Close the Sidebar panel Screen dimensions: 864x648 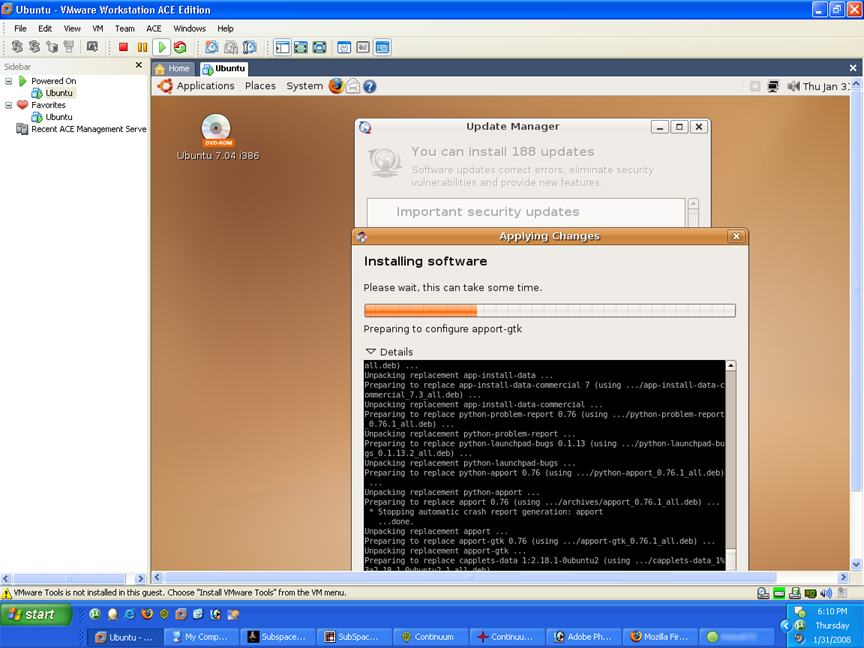coord(138,65)
